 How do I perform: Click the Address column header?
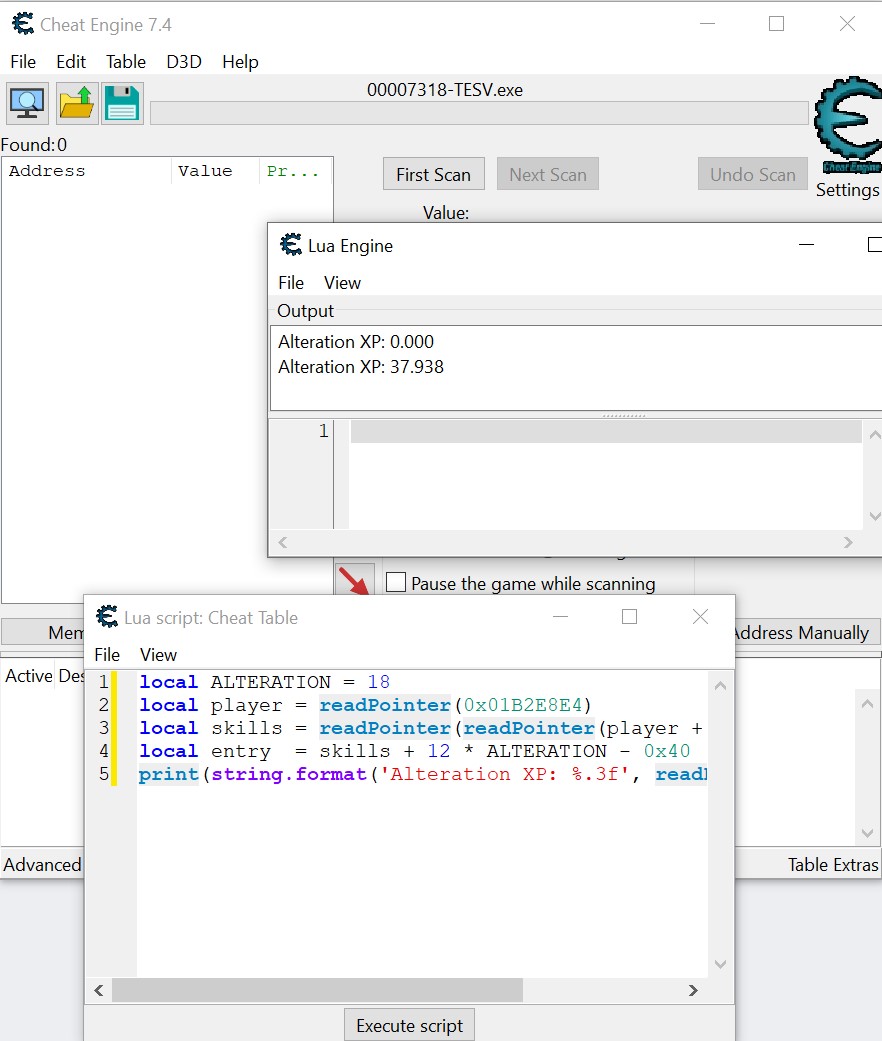pos(87,171)
